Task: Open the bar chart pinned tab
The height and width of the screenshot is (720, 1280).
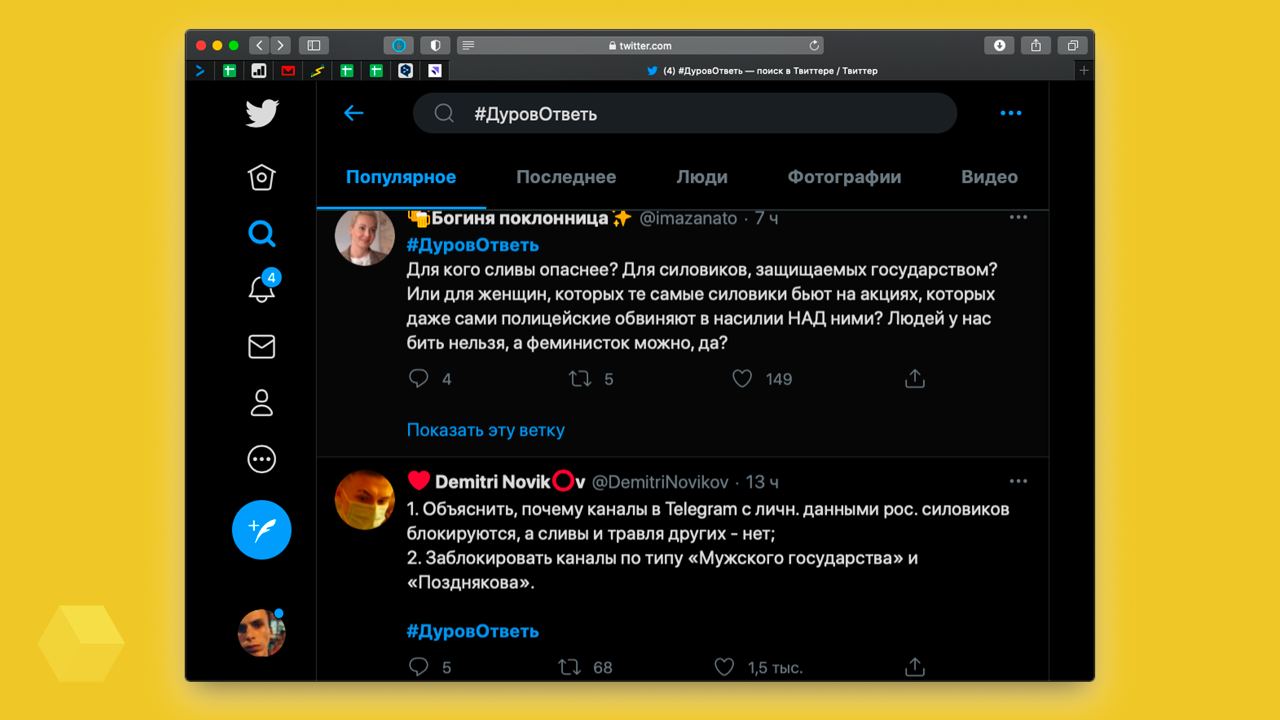Action: 259,71
